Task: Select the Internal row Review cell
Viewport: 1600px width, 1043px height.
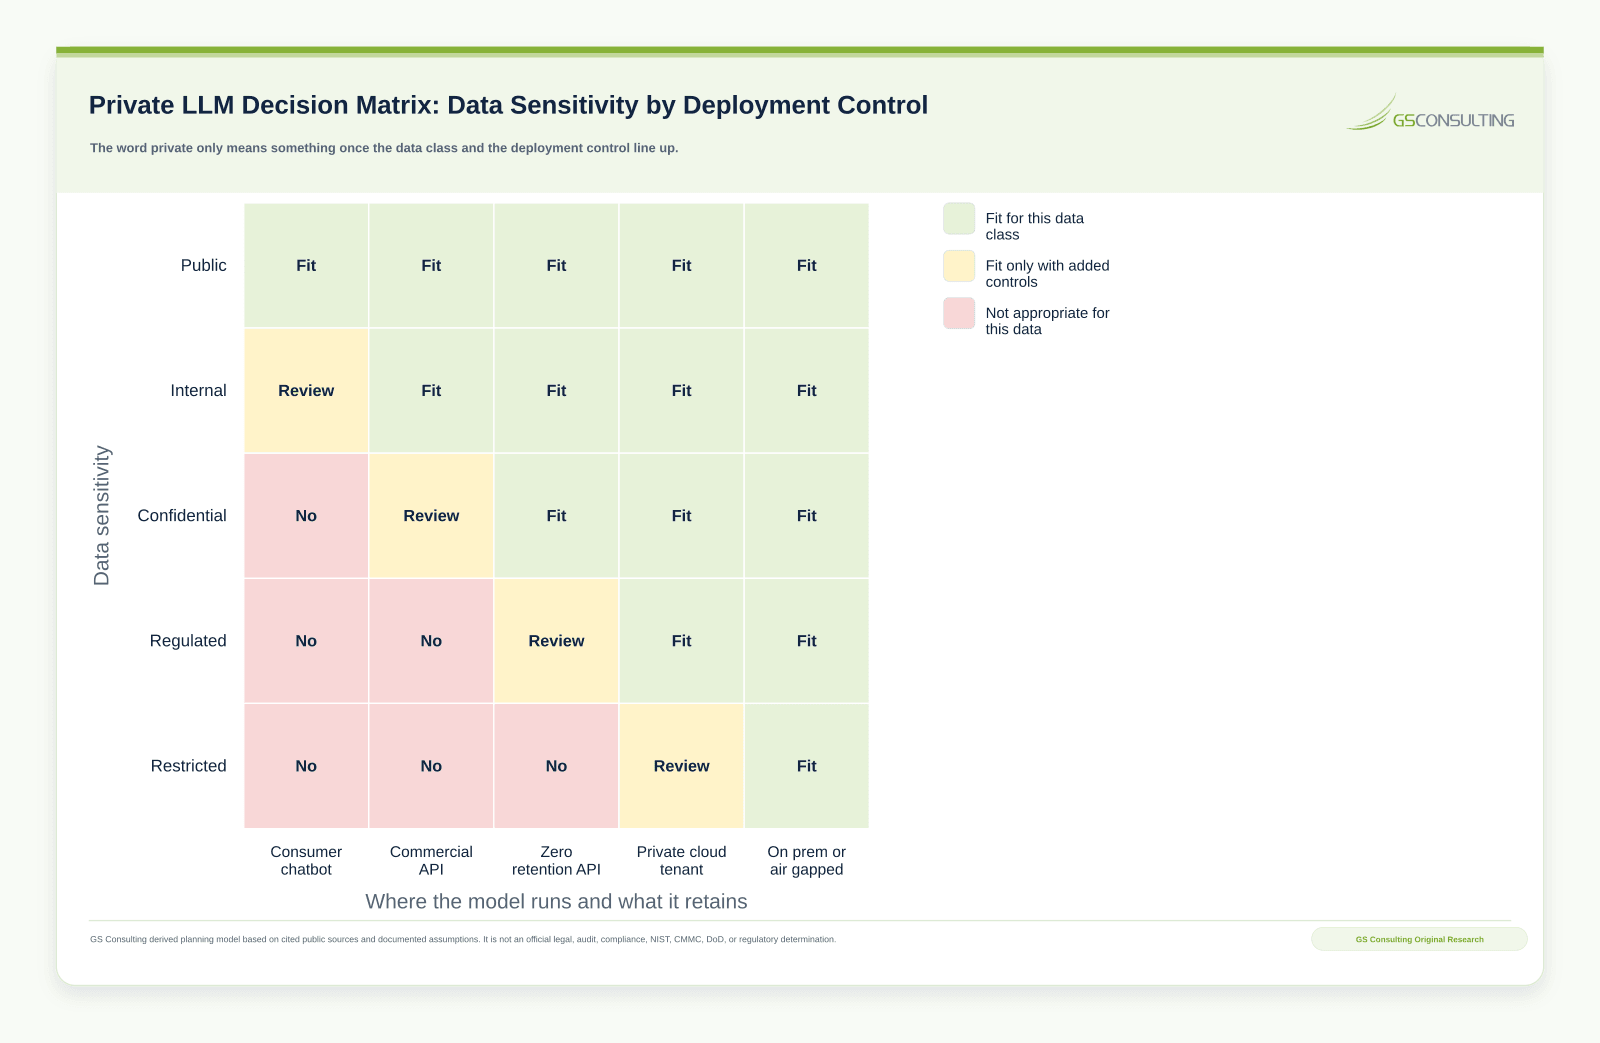Action: pyautogui.click(x=306, y=391)
